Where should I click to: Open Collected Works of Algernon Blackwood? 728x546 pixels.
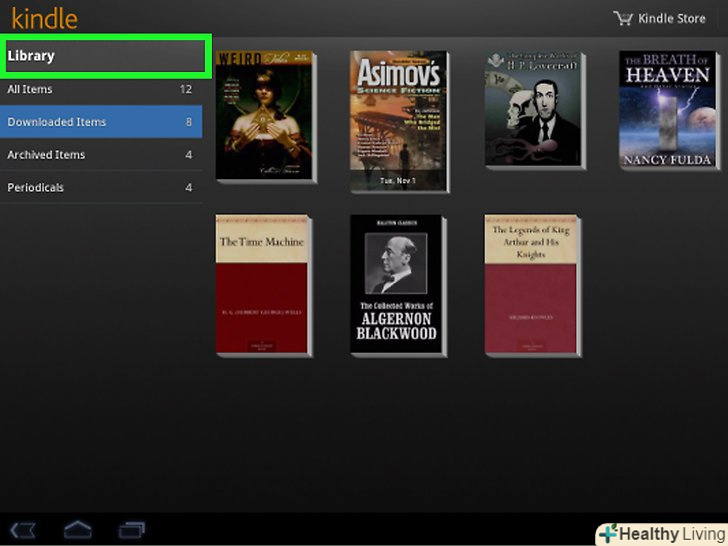pos(398,286)
